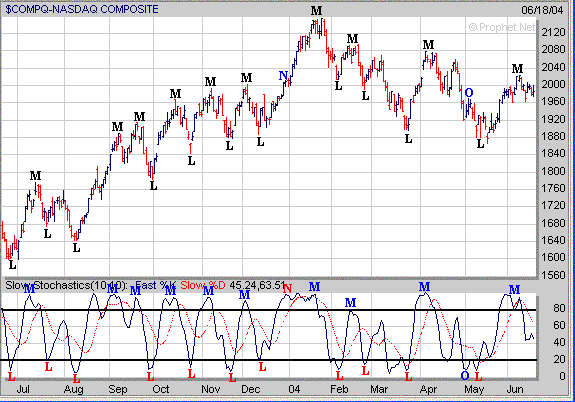Click the blue N marker on price chart
The height and width of the screenshot is (402, 575).
283,76
